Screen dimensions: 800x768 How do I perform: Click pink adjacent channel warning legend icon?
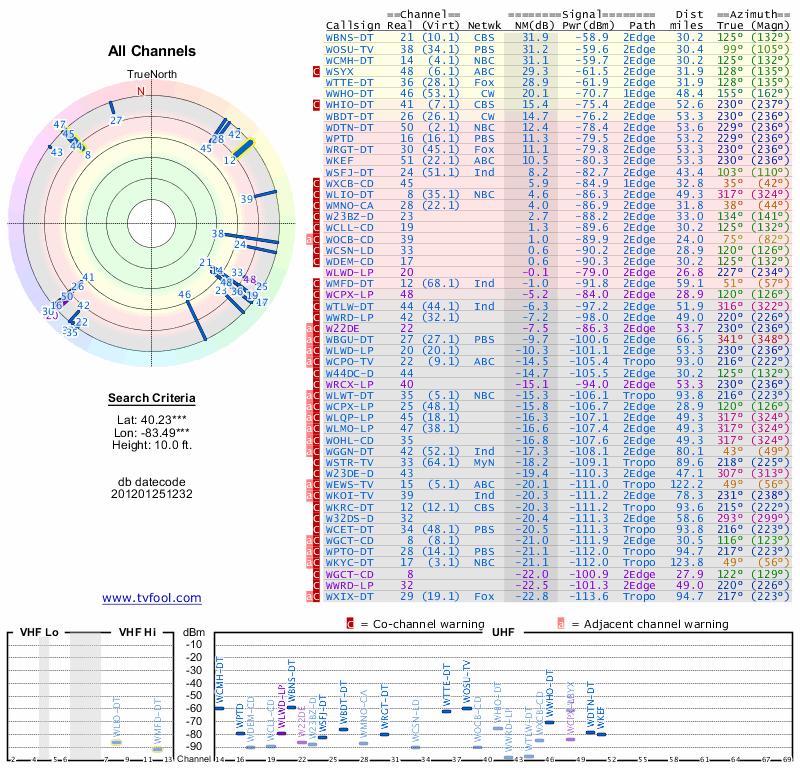(561, 624)
